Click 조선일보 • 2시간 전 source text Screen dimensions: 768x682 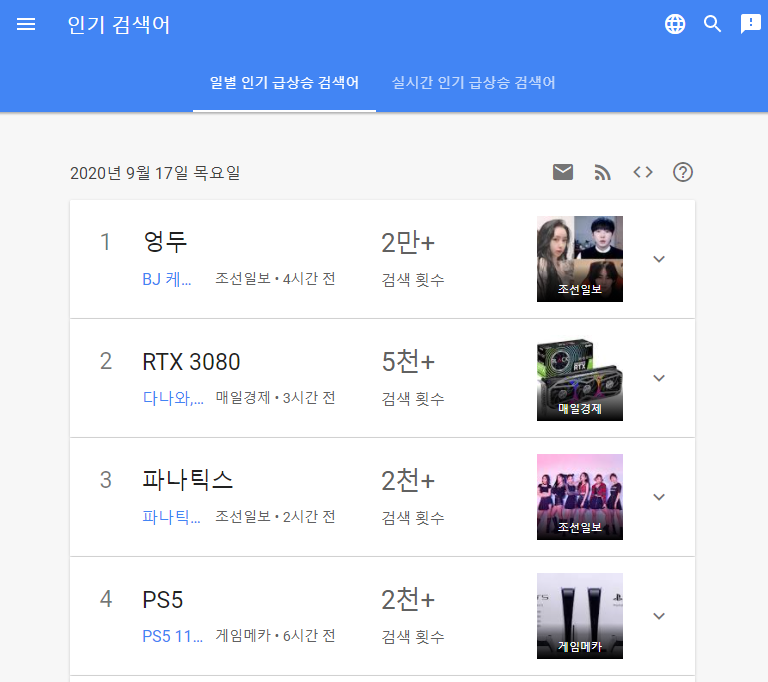276,516
